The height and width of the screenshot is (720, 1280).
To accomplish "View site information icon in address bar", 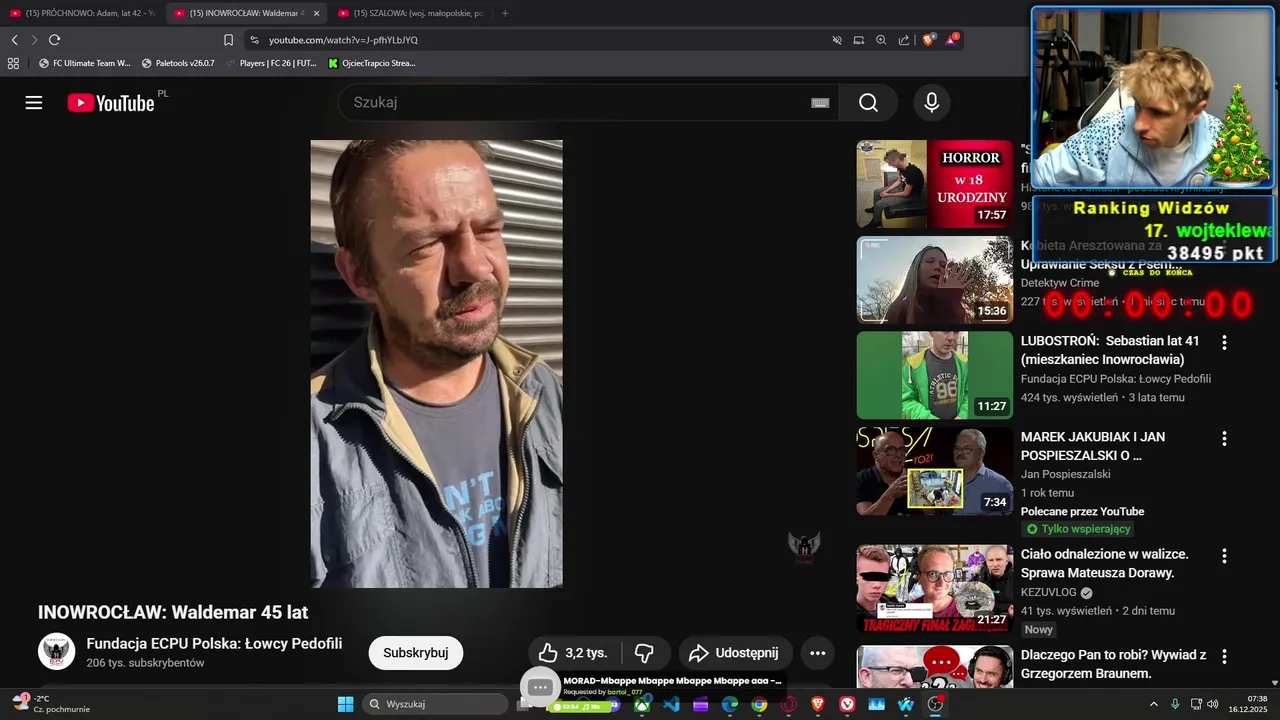I will [x=254, y=40].
